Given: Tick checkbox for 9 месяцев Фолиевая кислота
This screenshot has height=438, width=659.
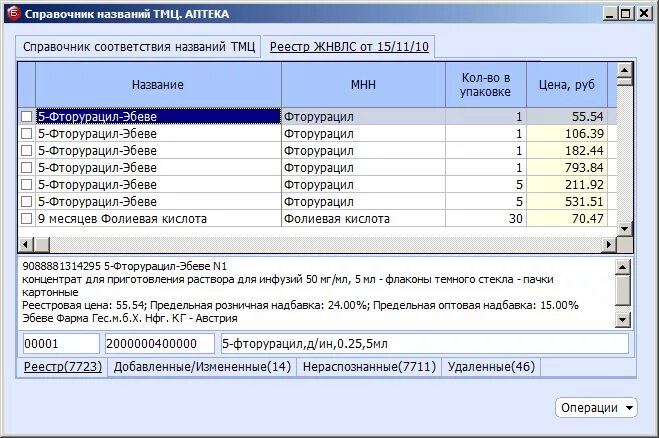Looking at the screenshot, I should [x=26, y=219].
